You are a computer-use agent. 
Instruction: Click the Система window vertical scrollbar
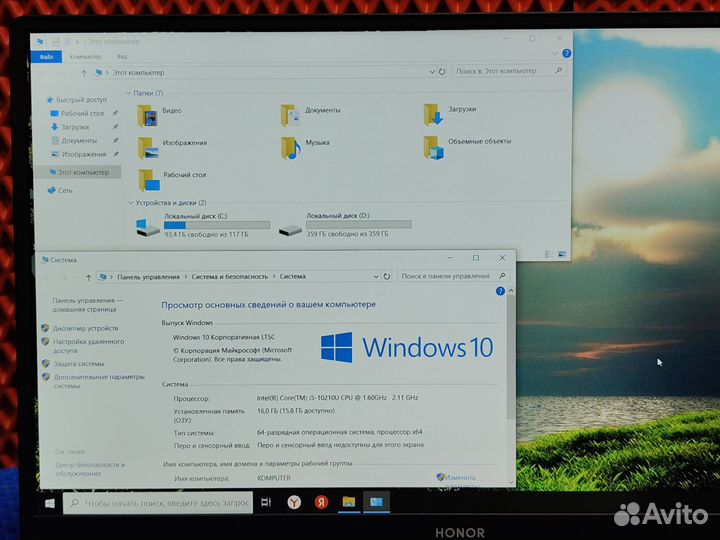pyautogui.click(x=511, y=357)
